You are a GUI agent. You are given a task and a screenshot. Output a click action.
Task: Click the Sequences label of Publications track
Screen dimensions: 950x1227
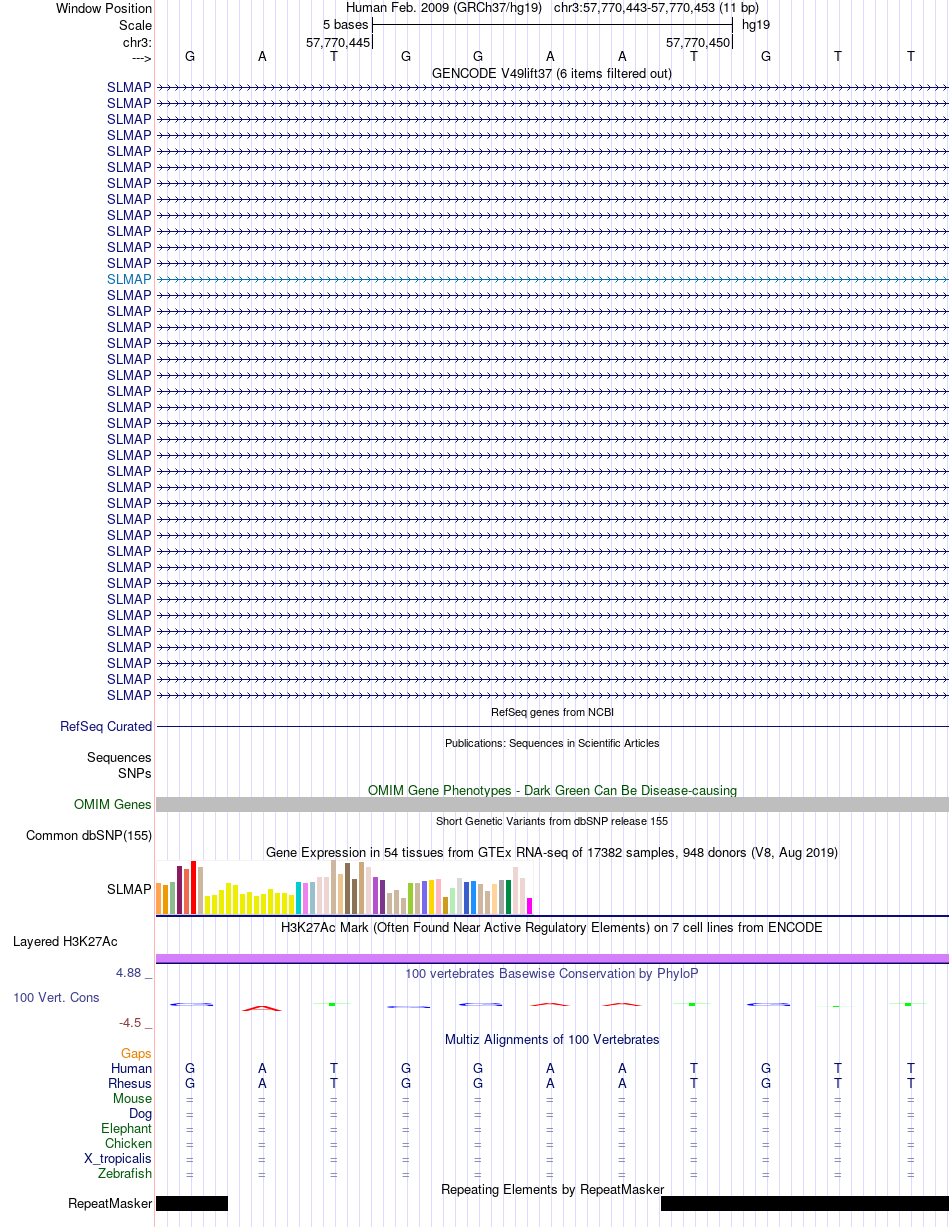pyautogui.click(x=119, y=758)
